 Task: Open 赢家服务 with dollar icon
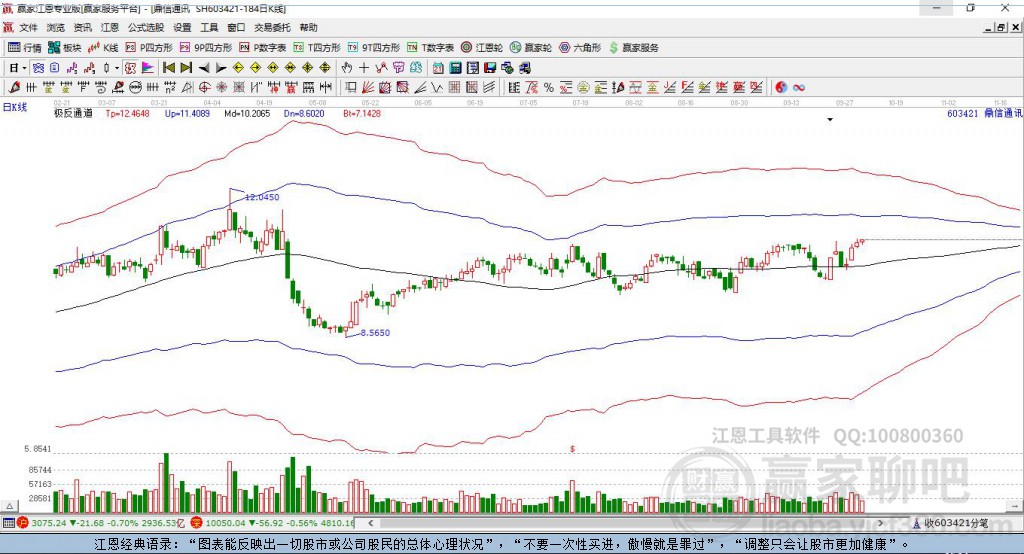click(633, 48)
